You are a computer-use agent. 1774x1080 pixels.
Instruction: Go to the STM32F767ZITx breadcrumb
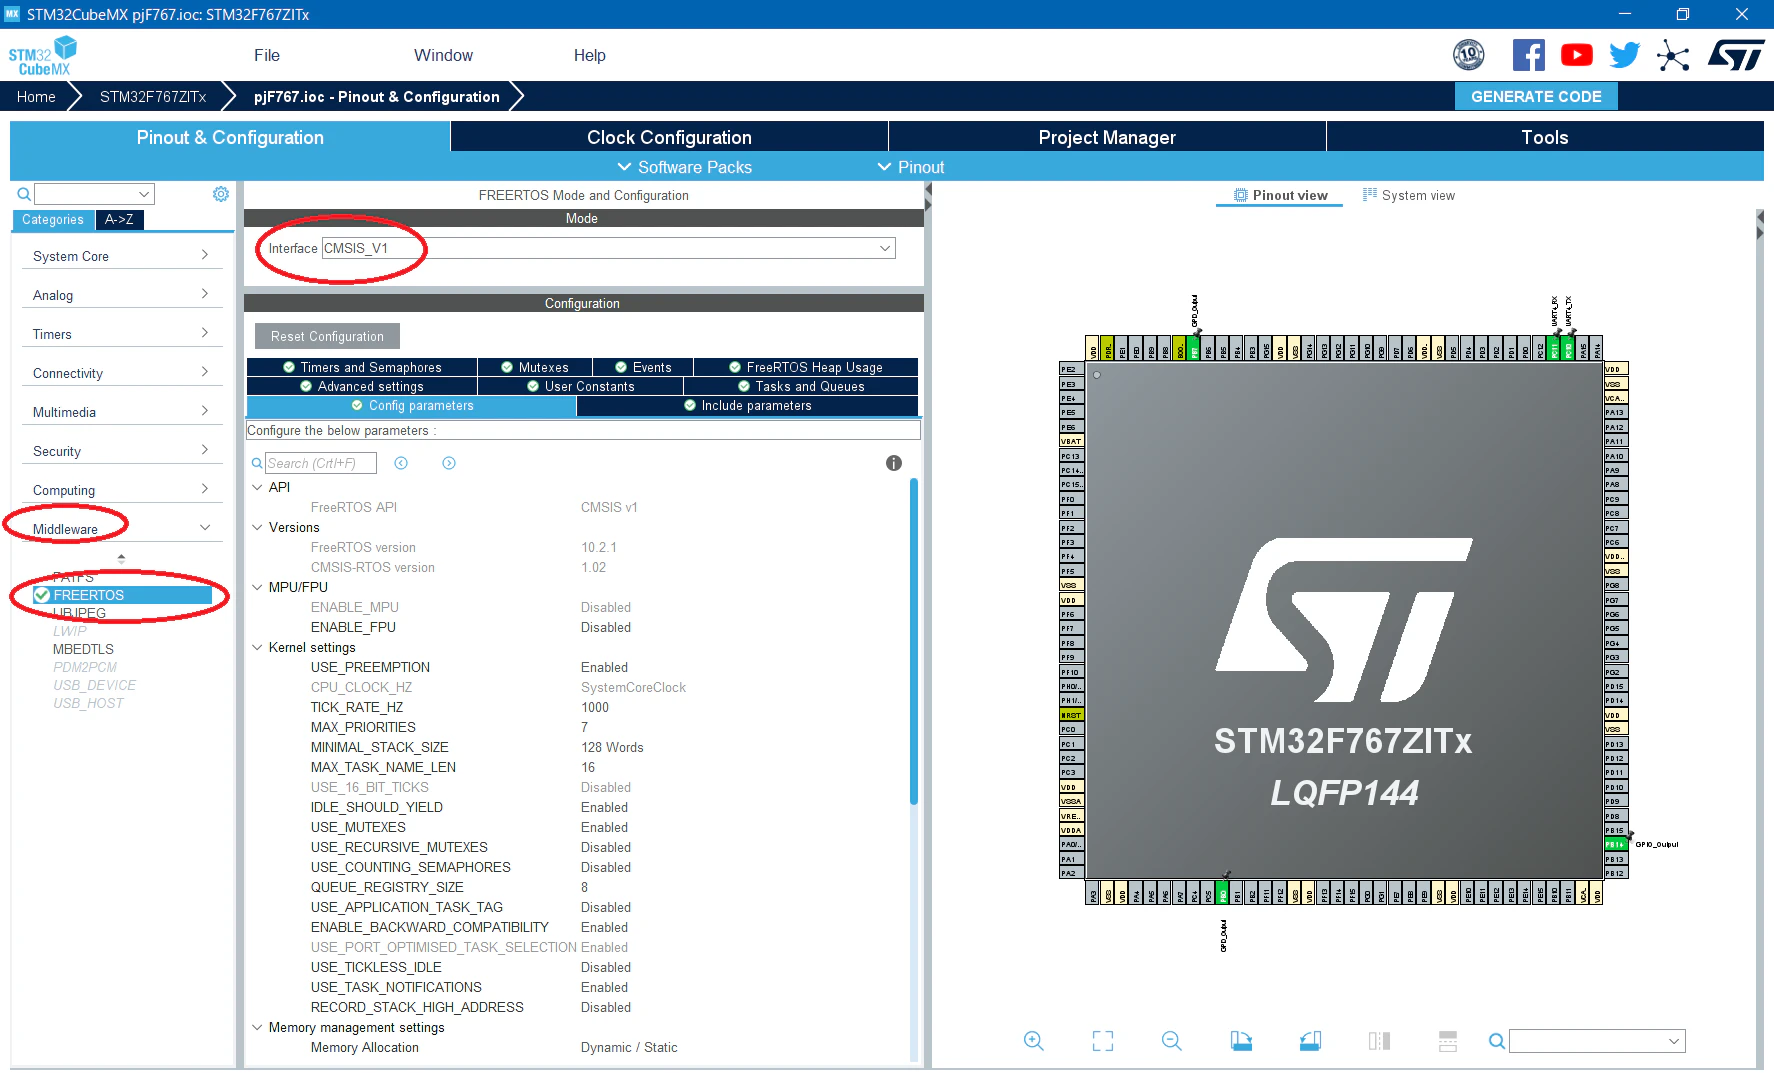click(153, 96)
